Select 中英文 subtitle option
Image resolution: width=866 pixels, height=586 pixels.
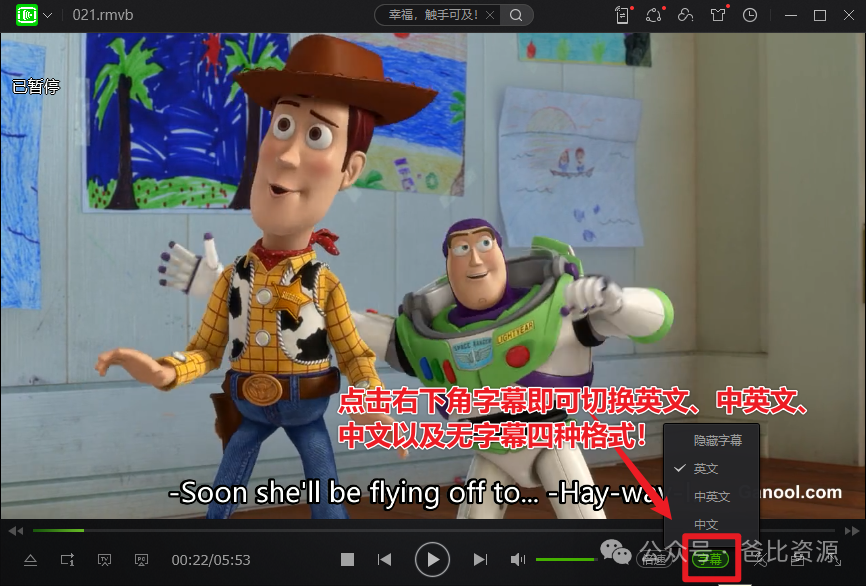tap(711, 497)
